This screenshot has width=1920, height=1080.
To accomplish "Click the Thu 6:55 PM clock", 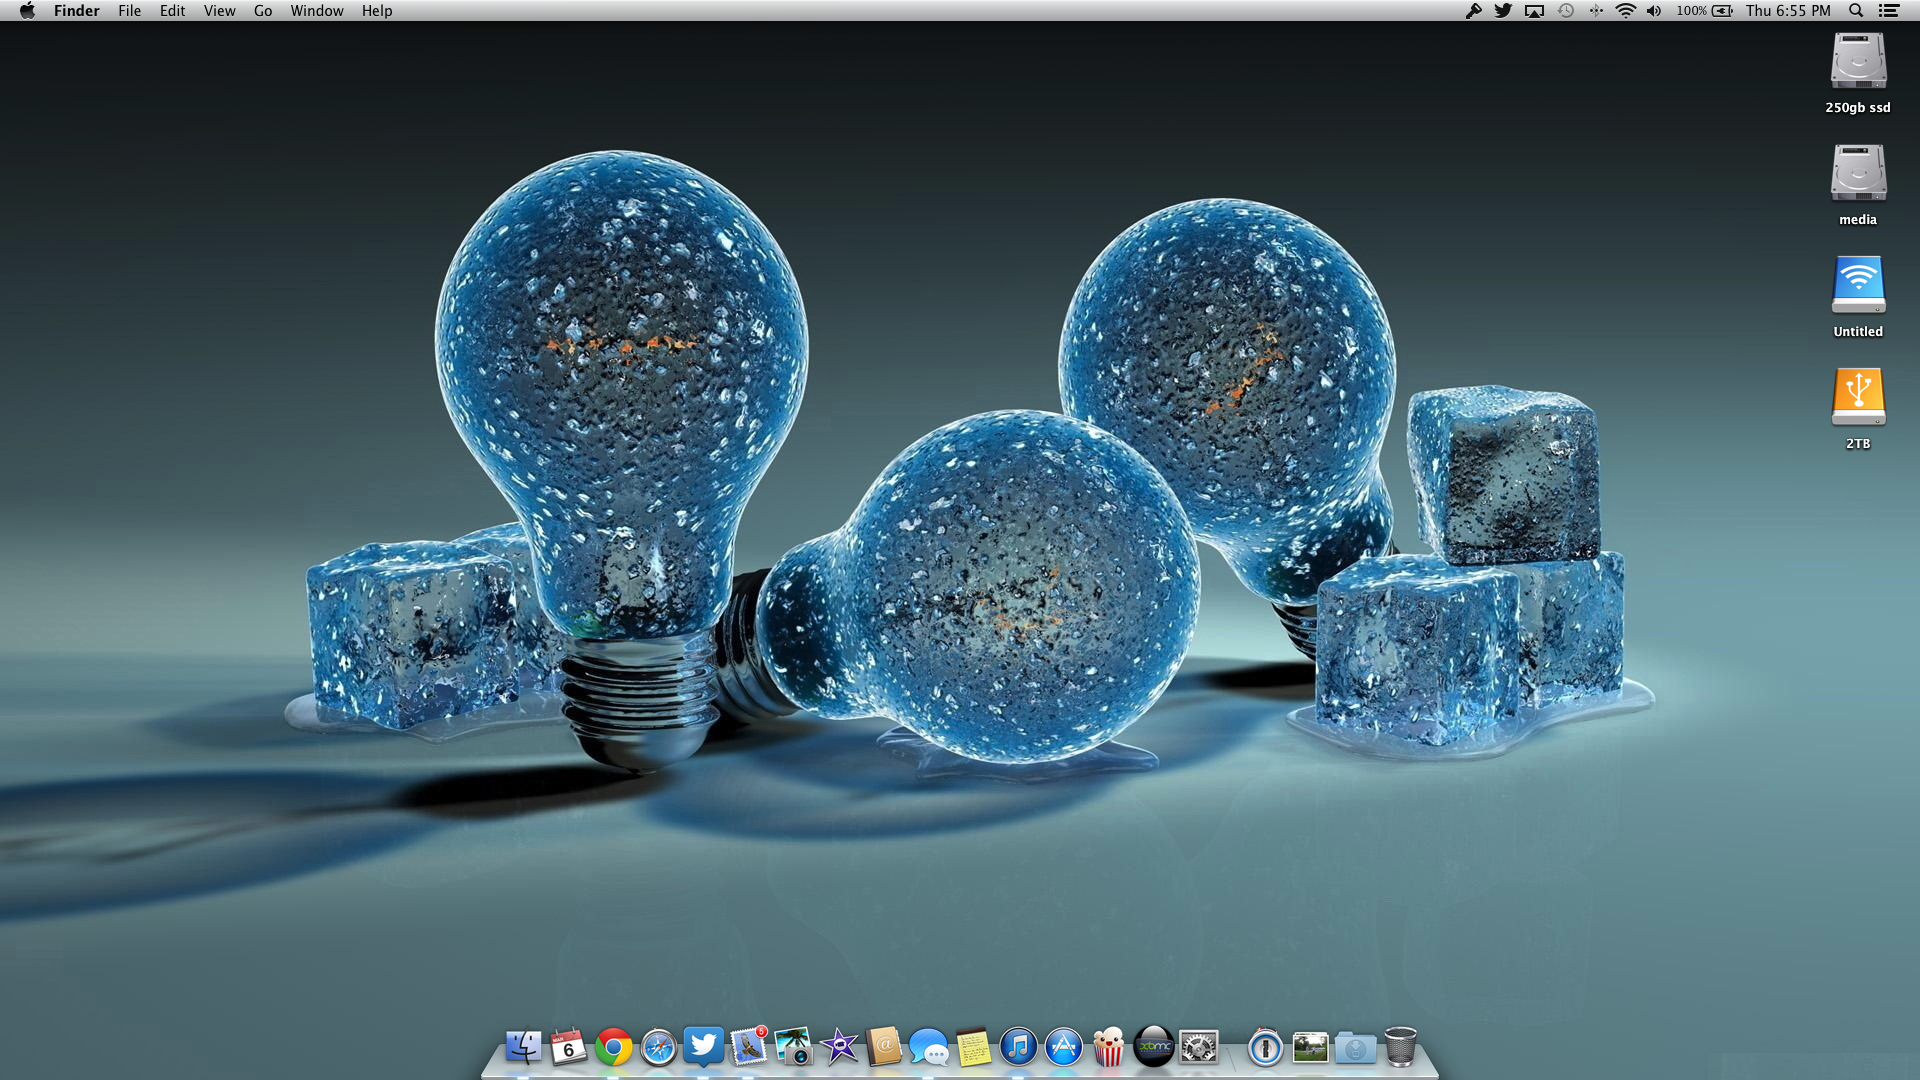I will [1788, 10].
